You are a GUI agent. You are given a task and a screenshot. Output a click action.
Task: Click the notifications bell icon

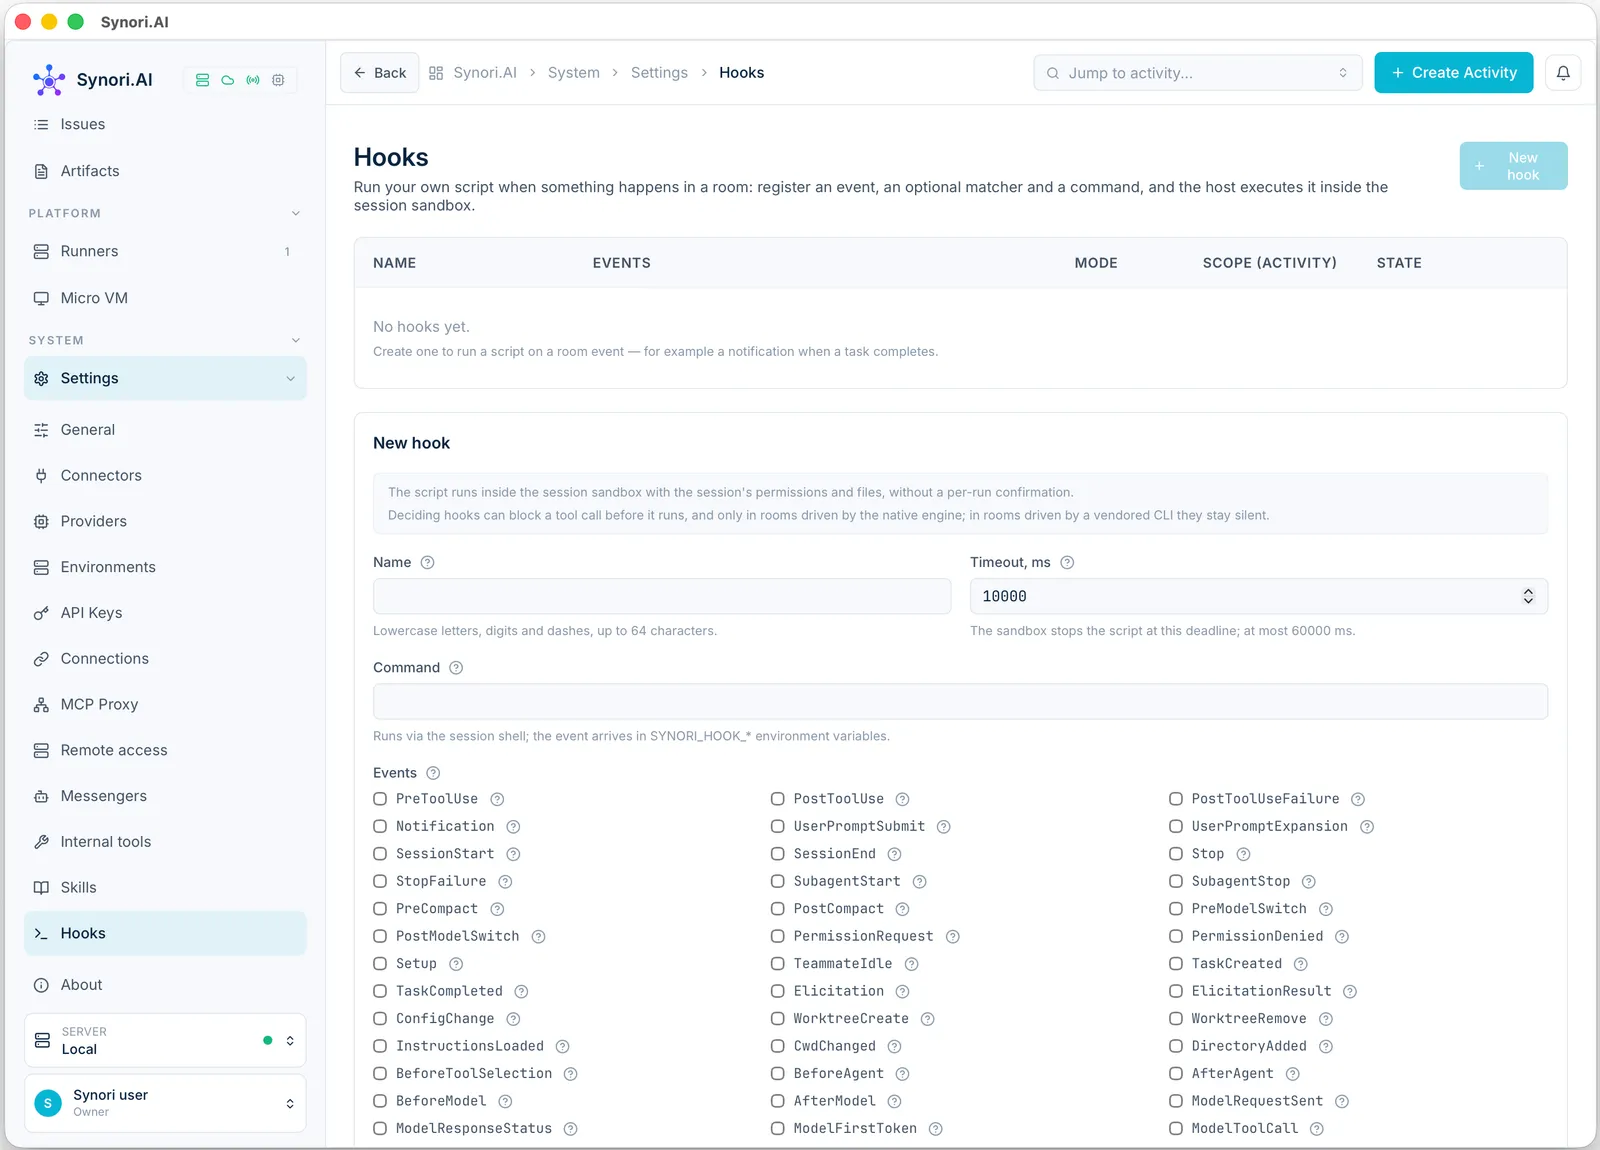coord(1563,73)
